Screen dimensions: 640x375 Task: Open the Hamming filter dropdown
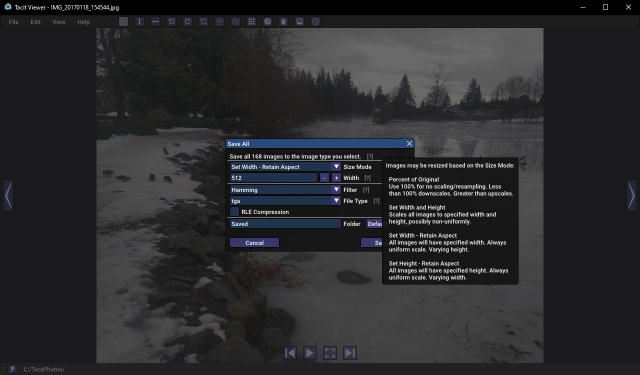[285, 190]
